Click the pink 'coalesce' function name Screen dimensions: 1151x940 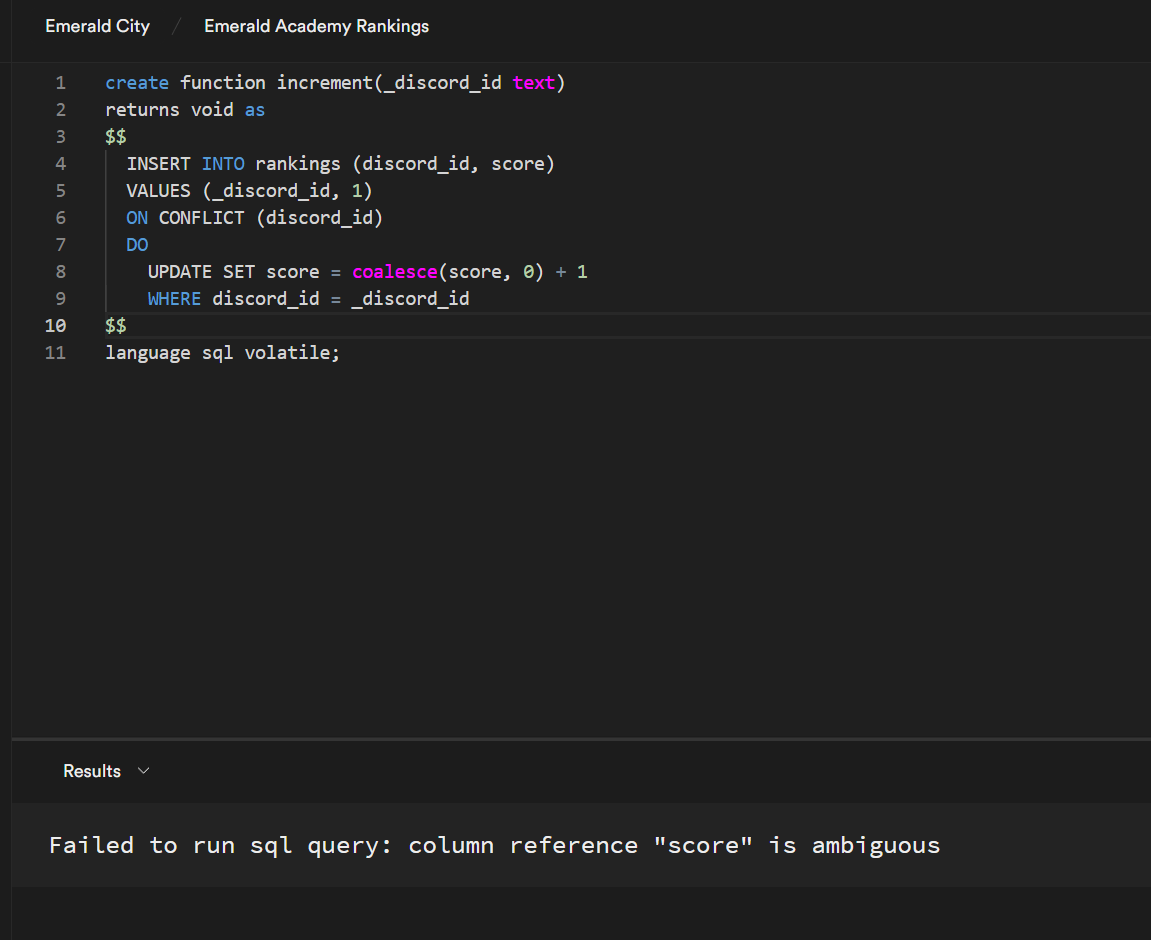(x=395, y=272)
